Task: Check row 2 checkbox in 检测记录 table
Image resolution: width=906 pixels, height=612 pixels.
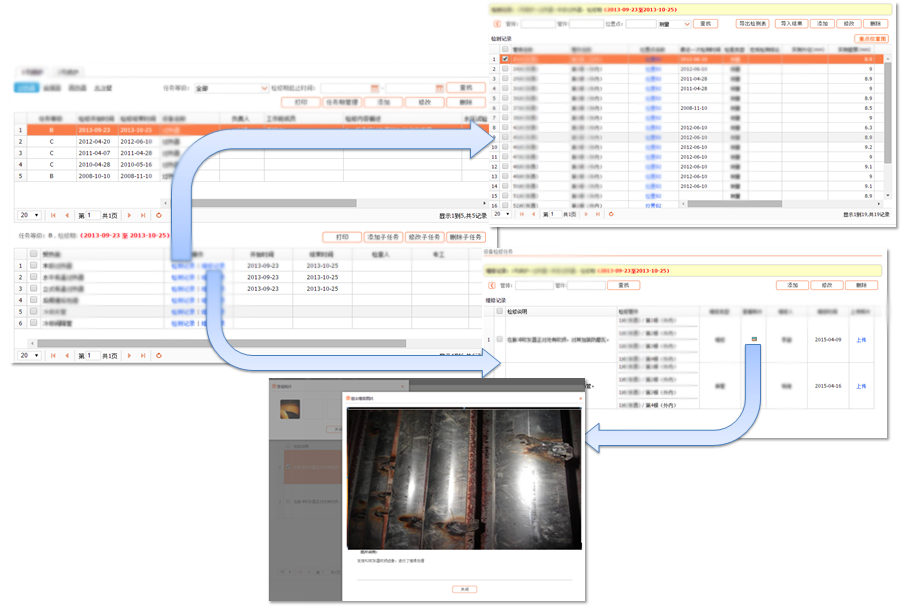Action: tap(505, 69)
